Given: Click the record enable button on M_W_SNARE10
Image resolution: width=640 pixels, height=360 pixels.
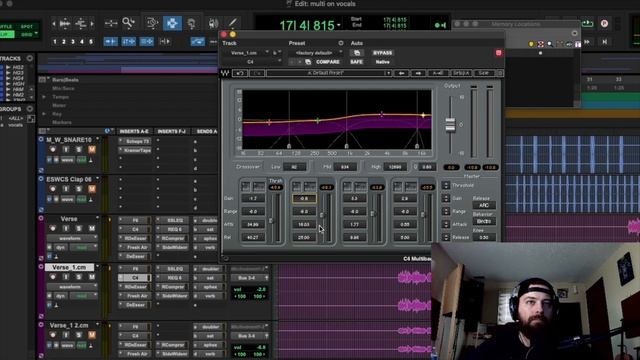Looking at the screenshot, I should [x=53, y=150].
